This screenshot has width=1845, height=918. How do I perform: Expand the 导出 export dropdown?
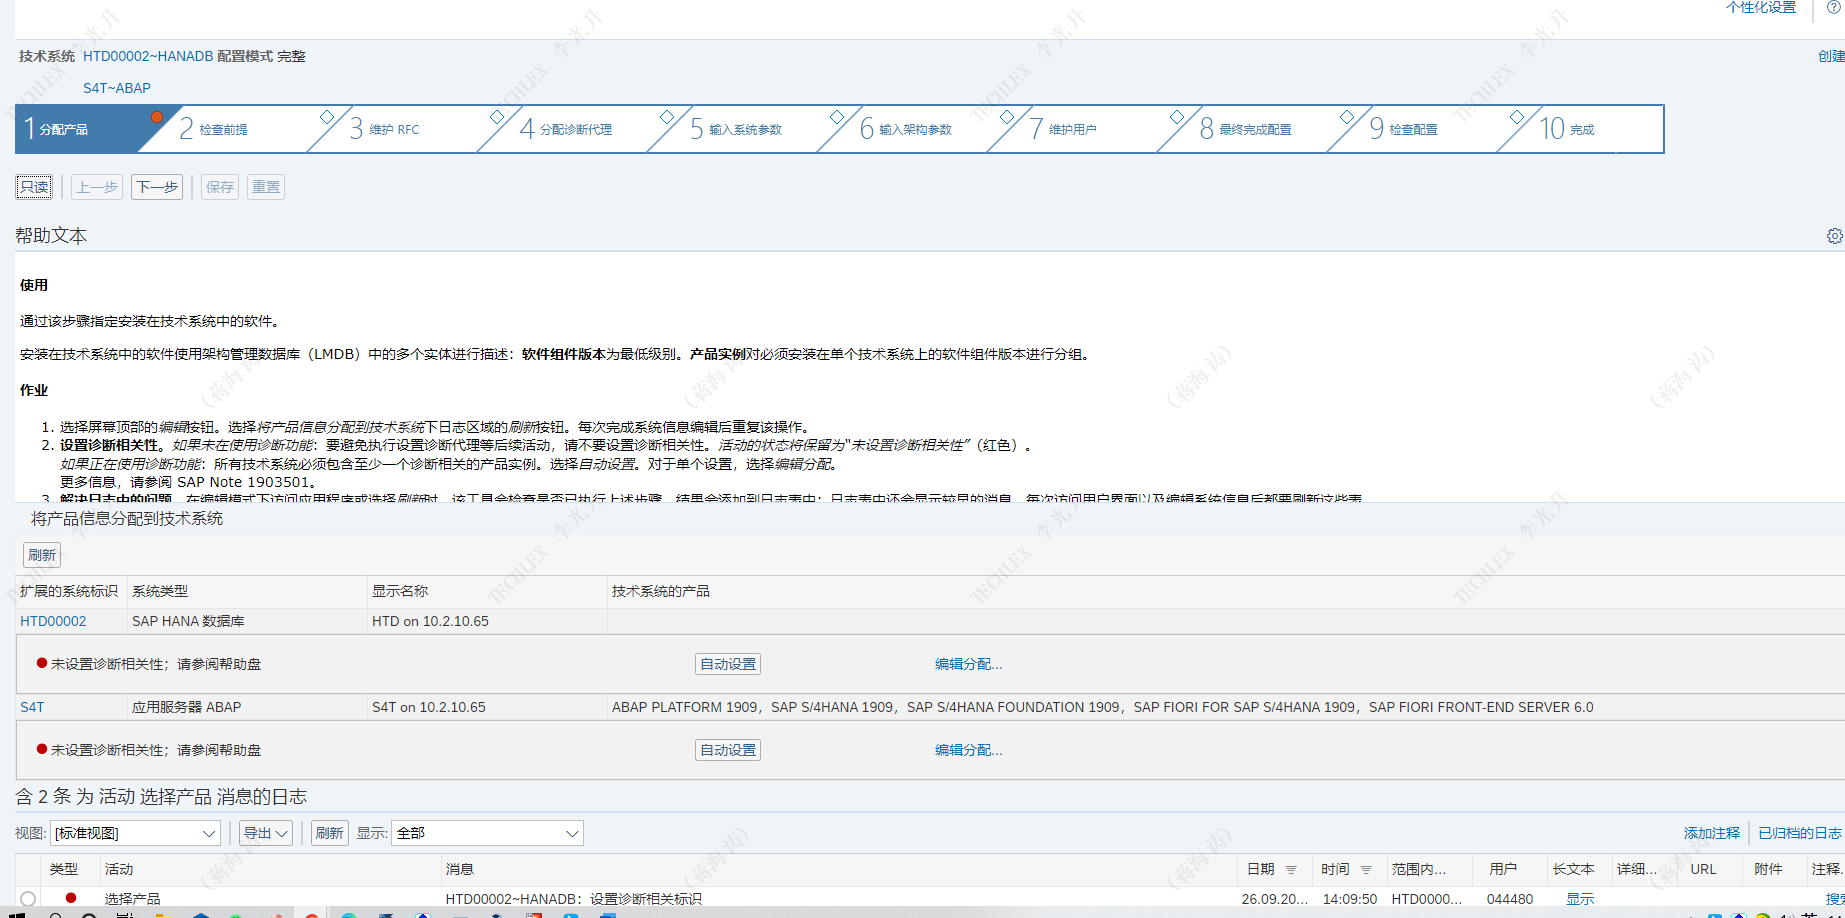pos(266,833)
